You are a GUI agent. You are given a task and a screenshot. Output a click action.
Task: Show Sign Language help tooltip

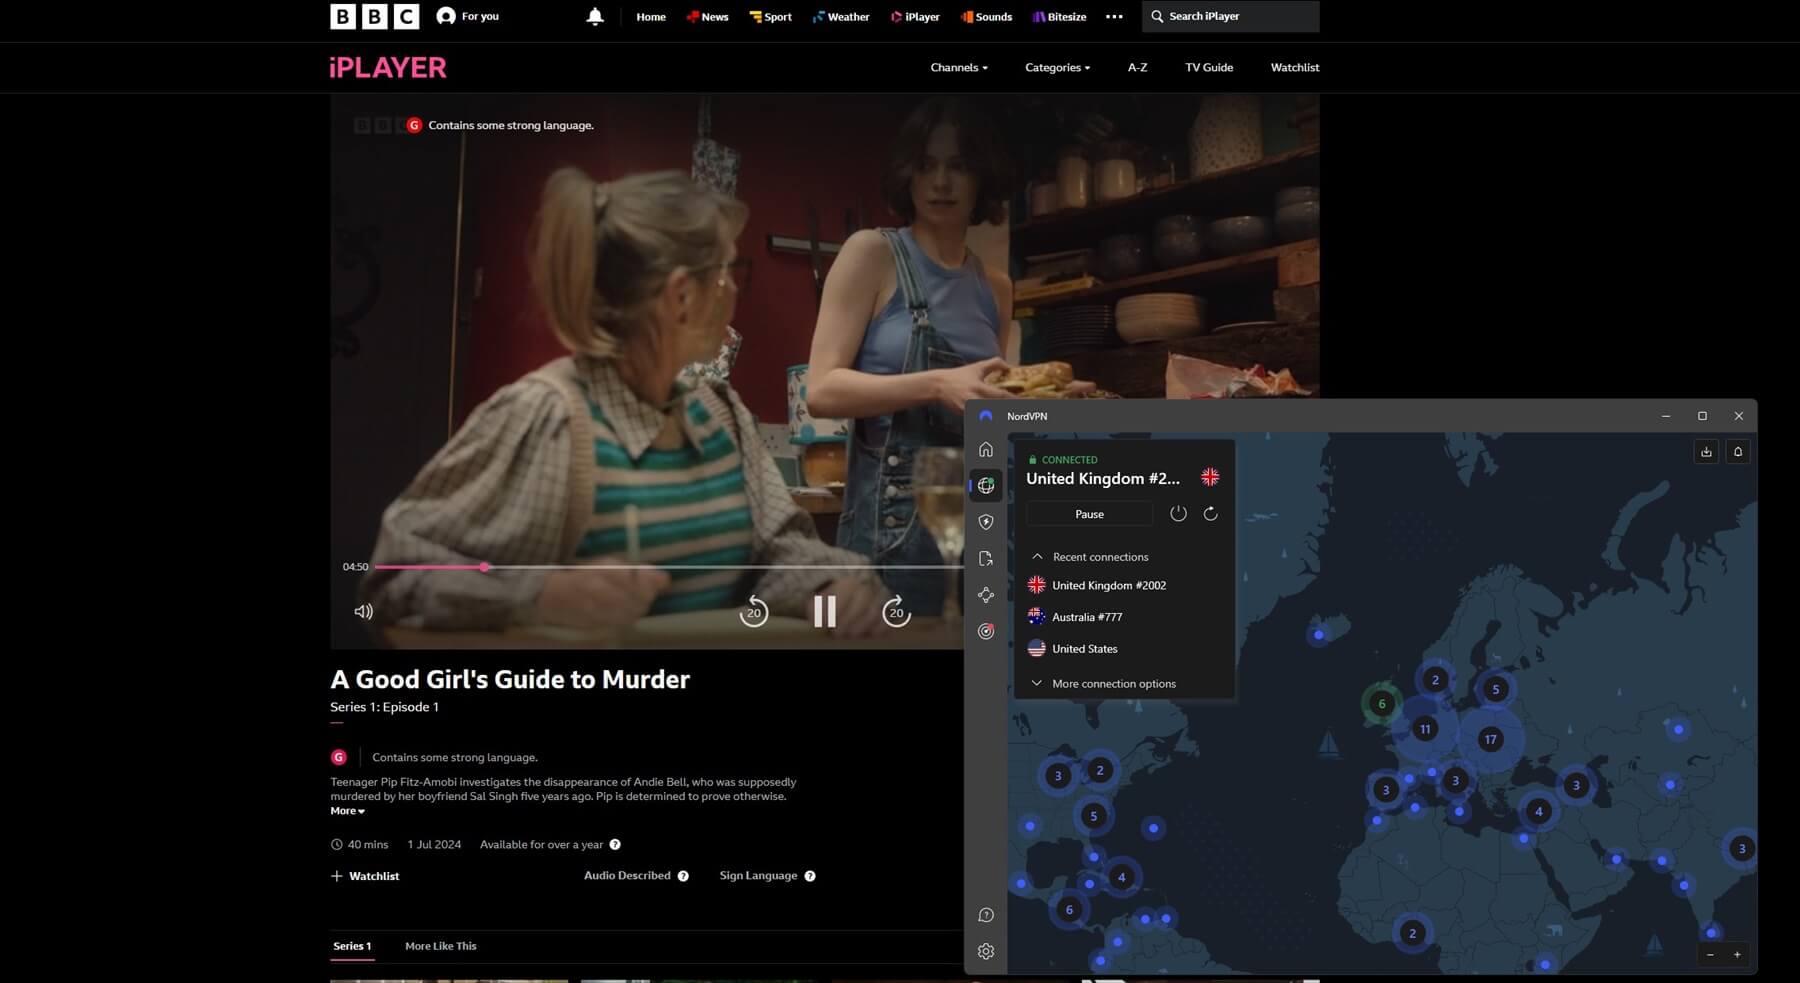coord(810,876)
